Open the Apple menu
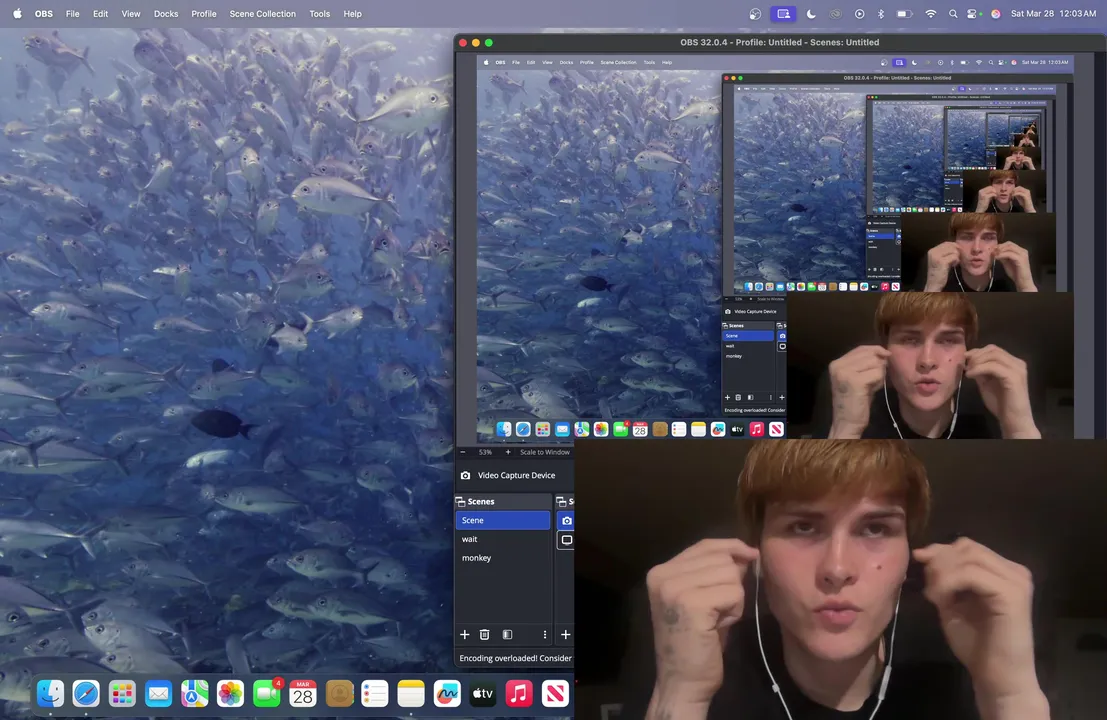 click(x=17, y=13)
